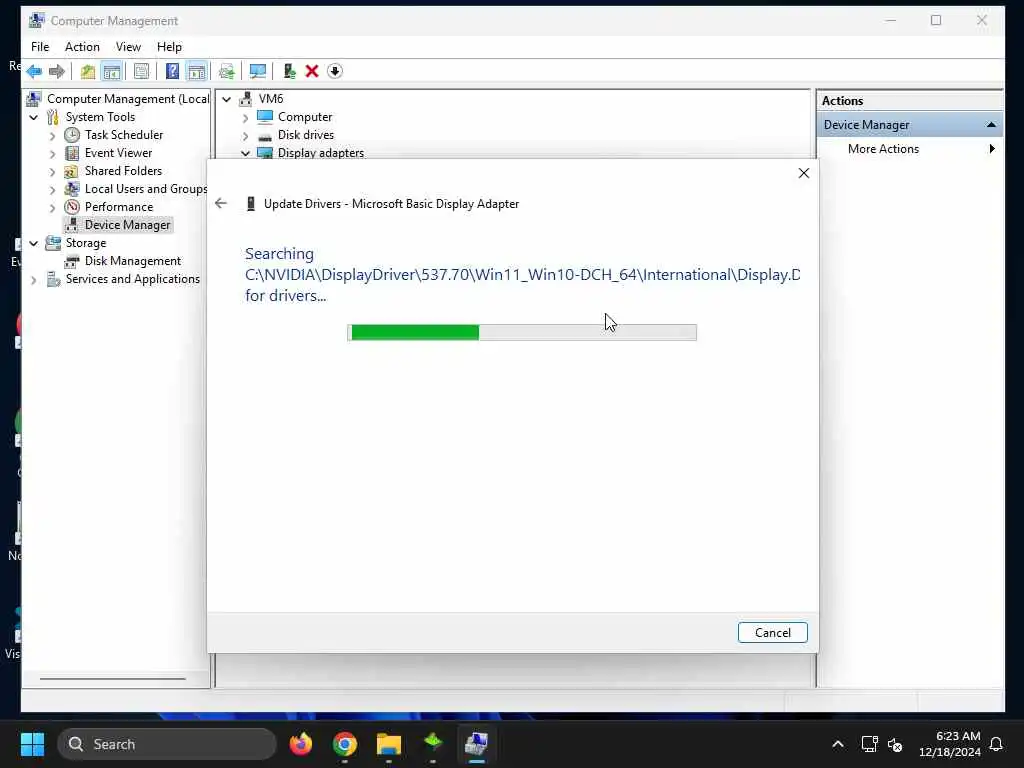1024x768 pixels.
Task: Select System Tools in the tree
Action: tap(100, 117)
